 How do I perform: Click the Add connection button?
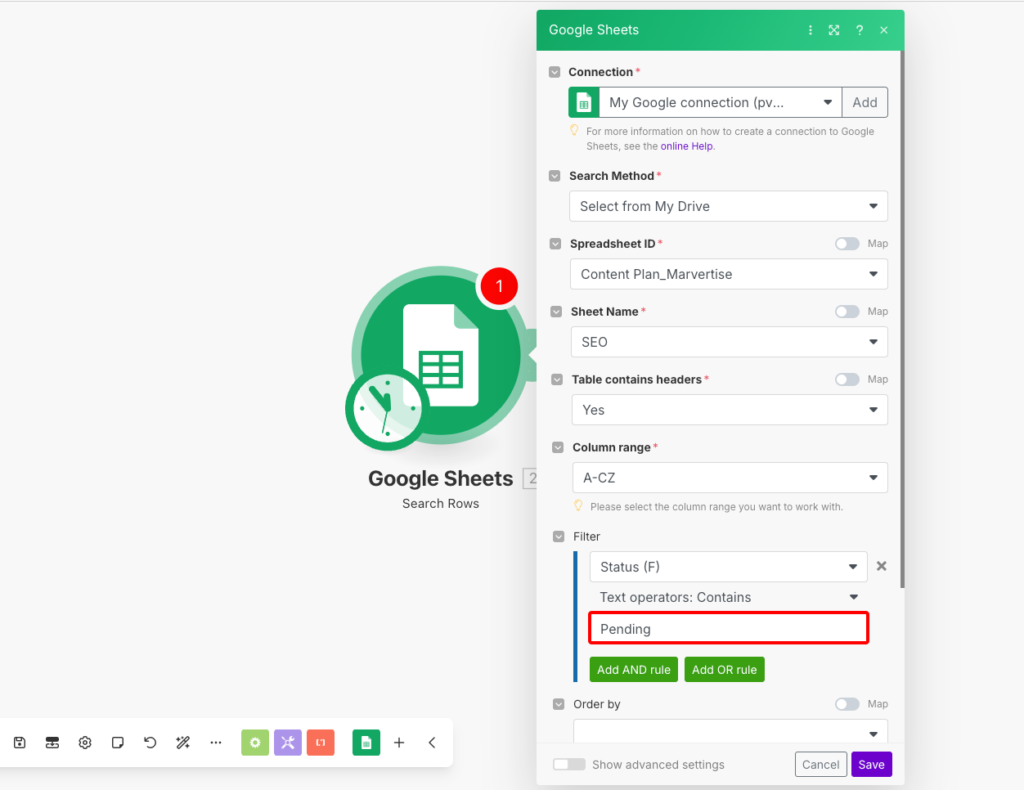(865, 103)
